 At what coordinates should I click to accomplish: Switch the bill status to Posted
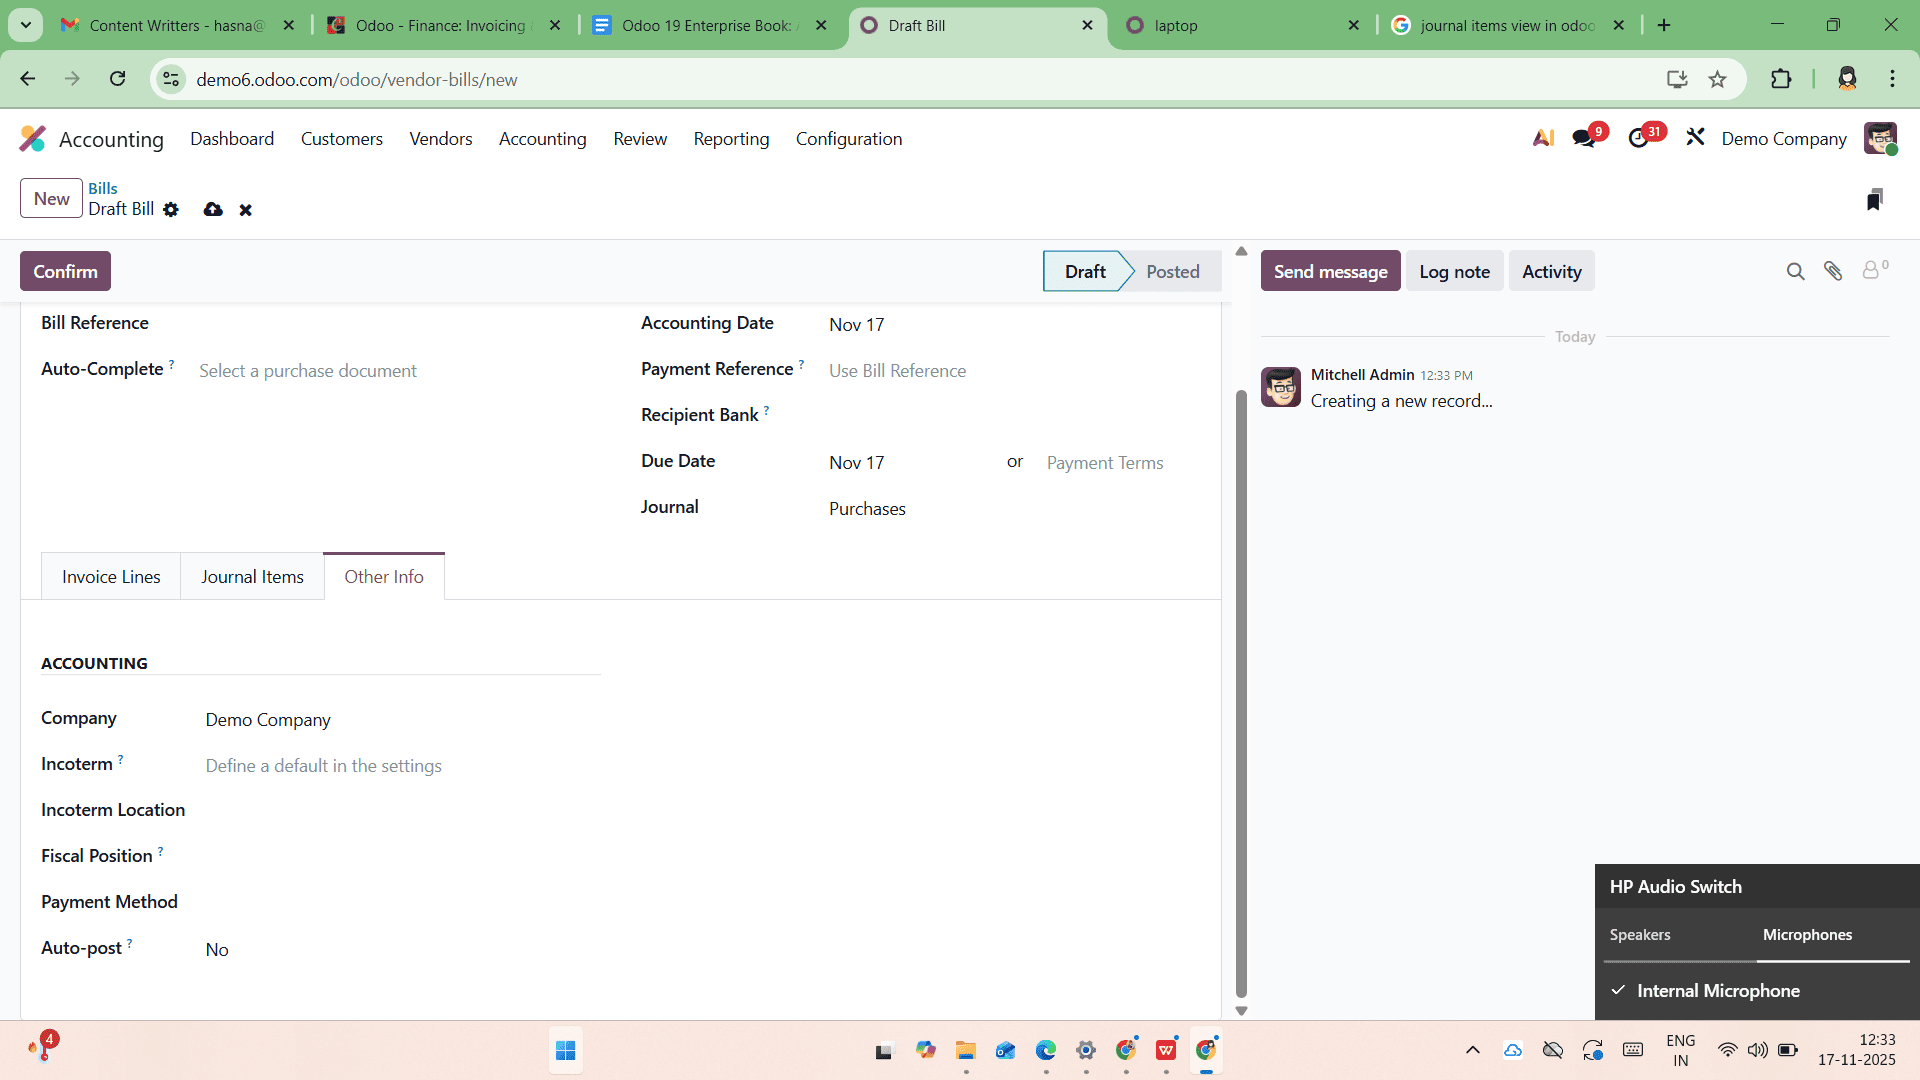point(1173,271)
